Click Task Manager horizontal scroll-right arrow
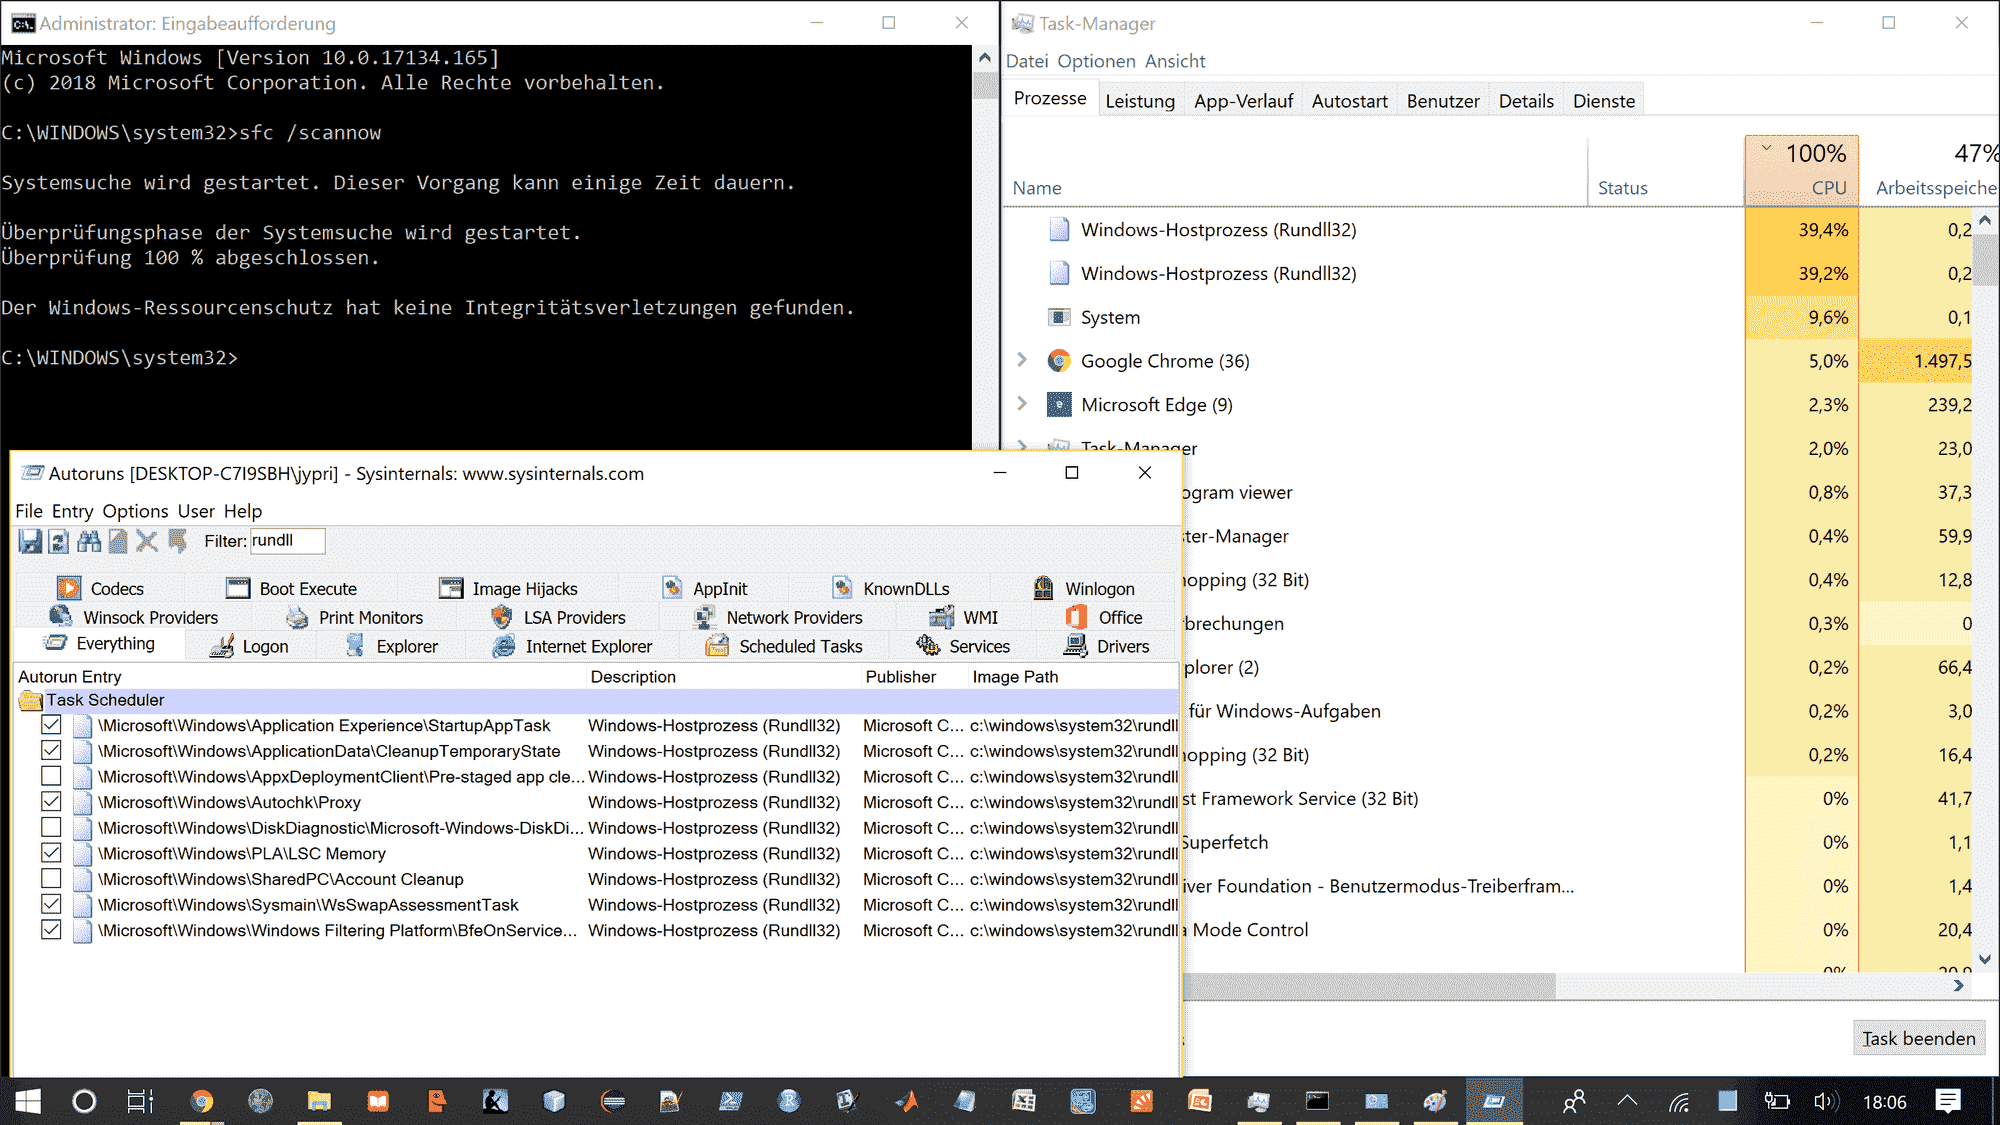This screenshot has height=1125, width=2000. (x=1959, y=985)
